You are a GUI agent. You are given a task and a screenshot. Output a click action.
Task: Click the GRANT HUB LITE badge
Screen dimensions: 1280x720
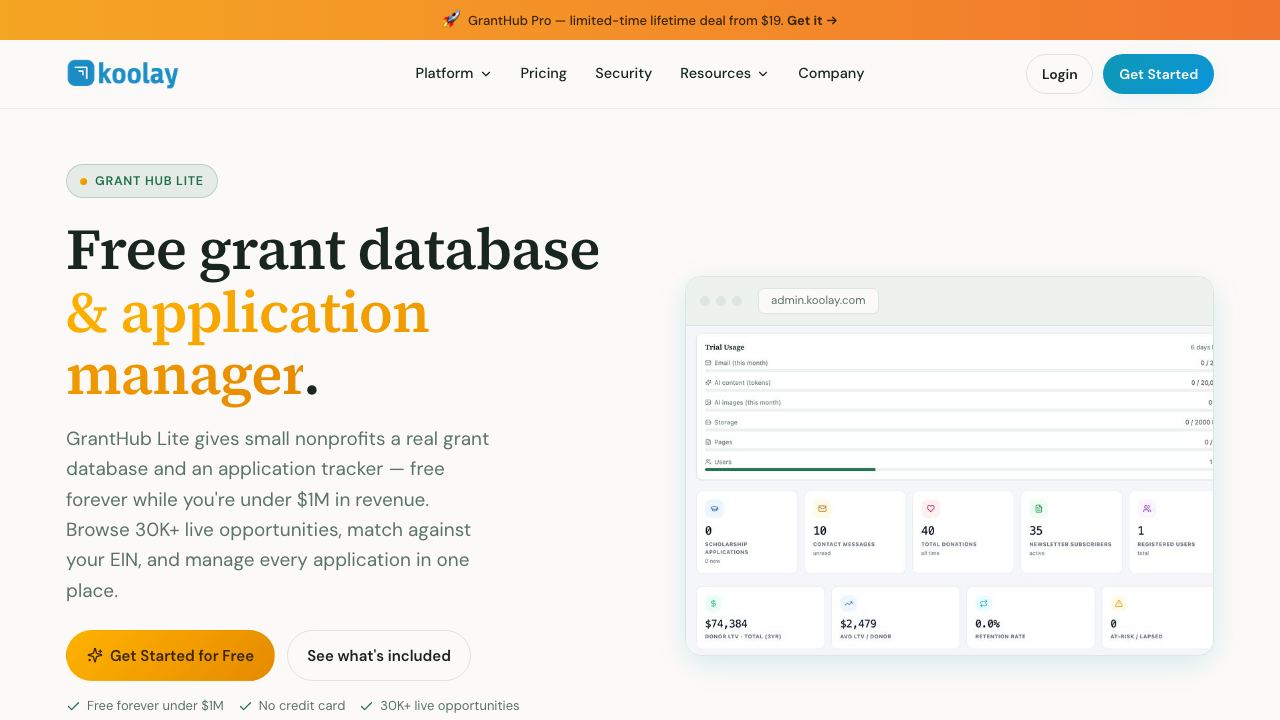pos(142,181)
